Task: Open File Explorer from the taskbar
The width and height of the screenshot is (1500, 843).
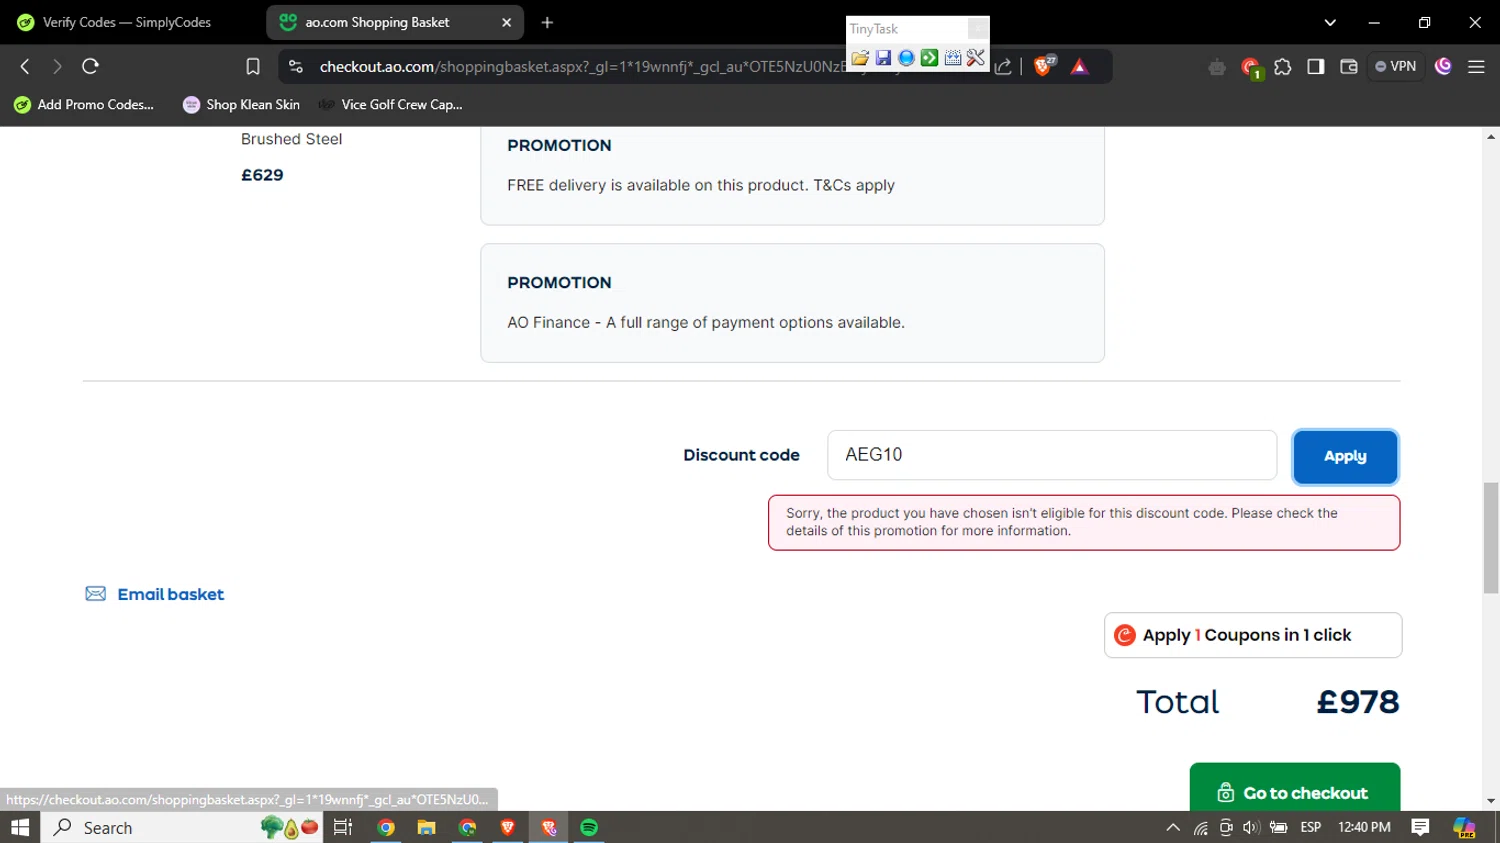Action: [427, 827]
